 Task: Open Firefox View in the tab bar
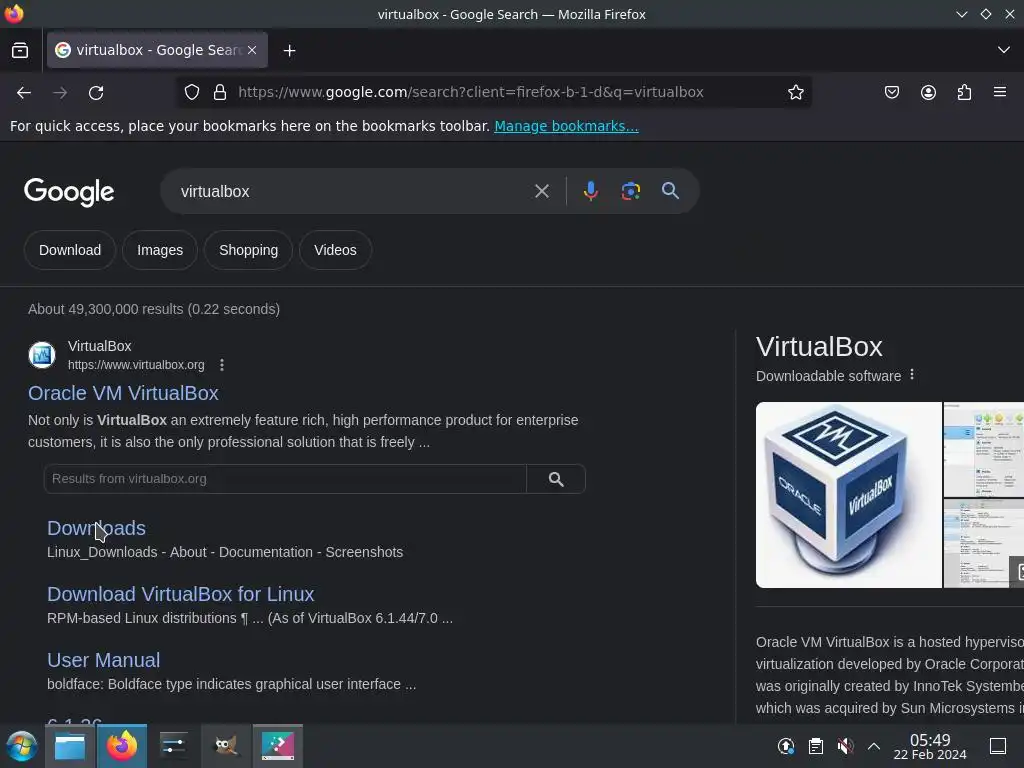pyautogui.click(x=20, y=50)
